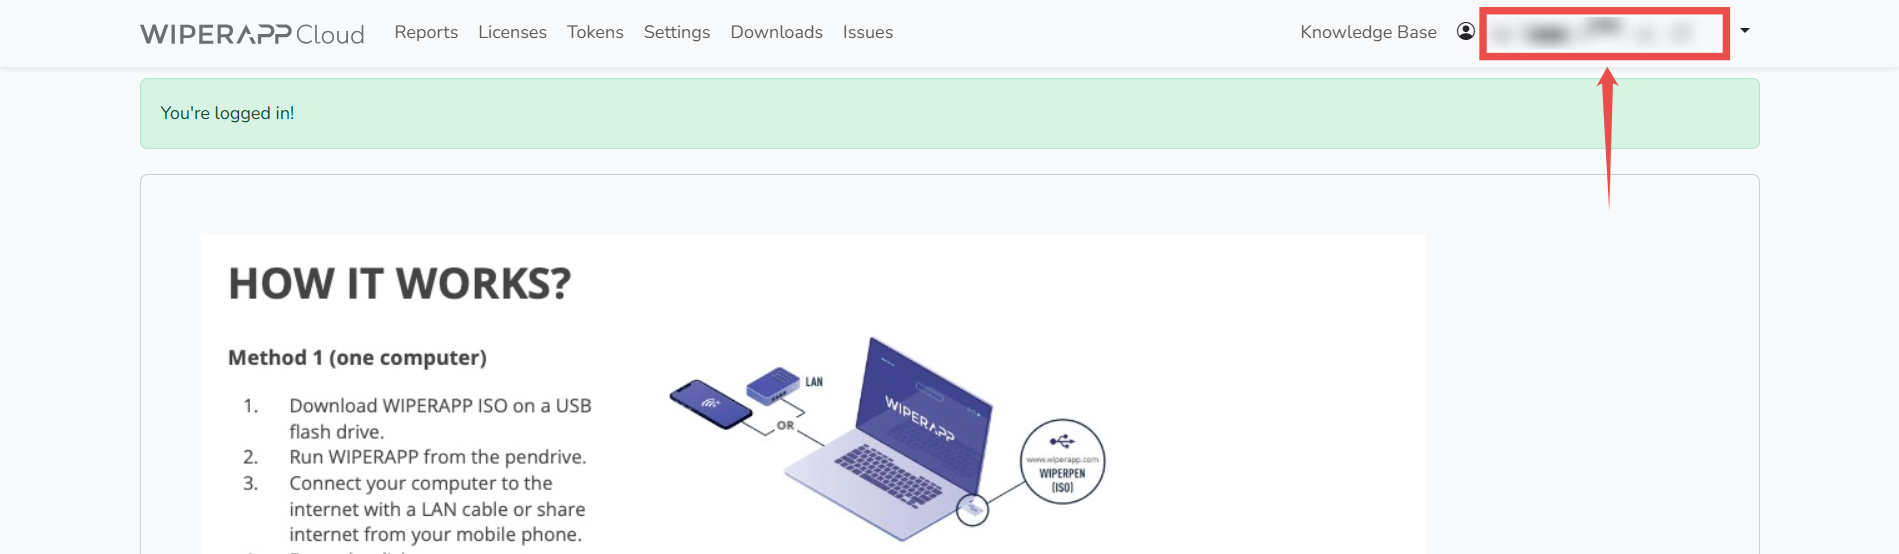
Task: Open the Reports page
Action: pyautogui.click(x=426, y=33)
